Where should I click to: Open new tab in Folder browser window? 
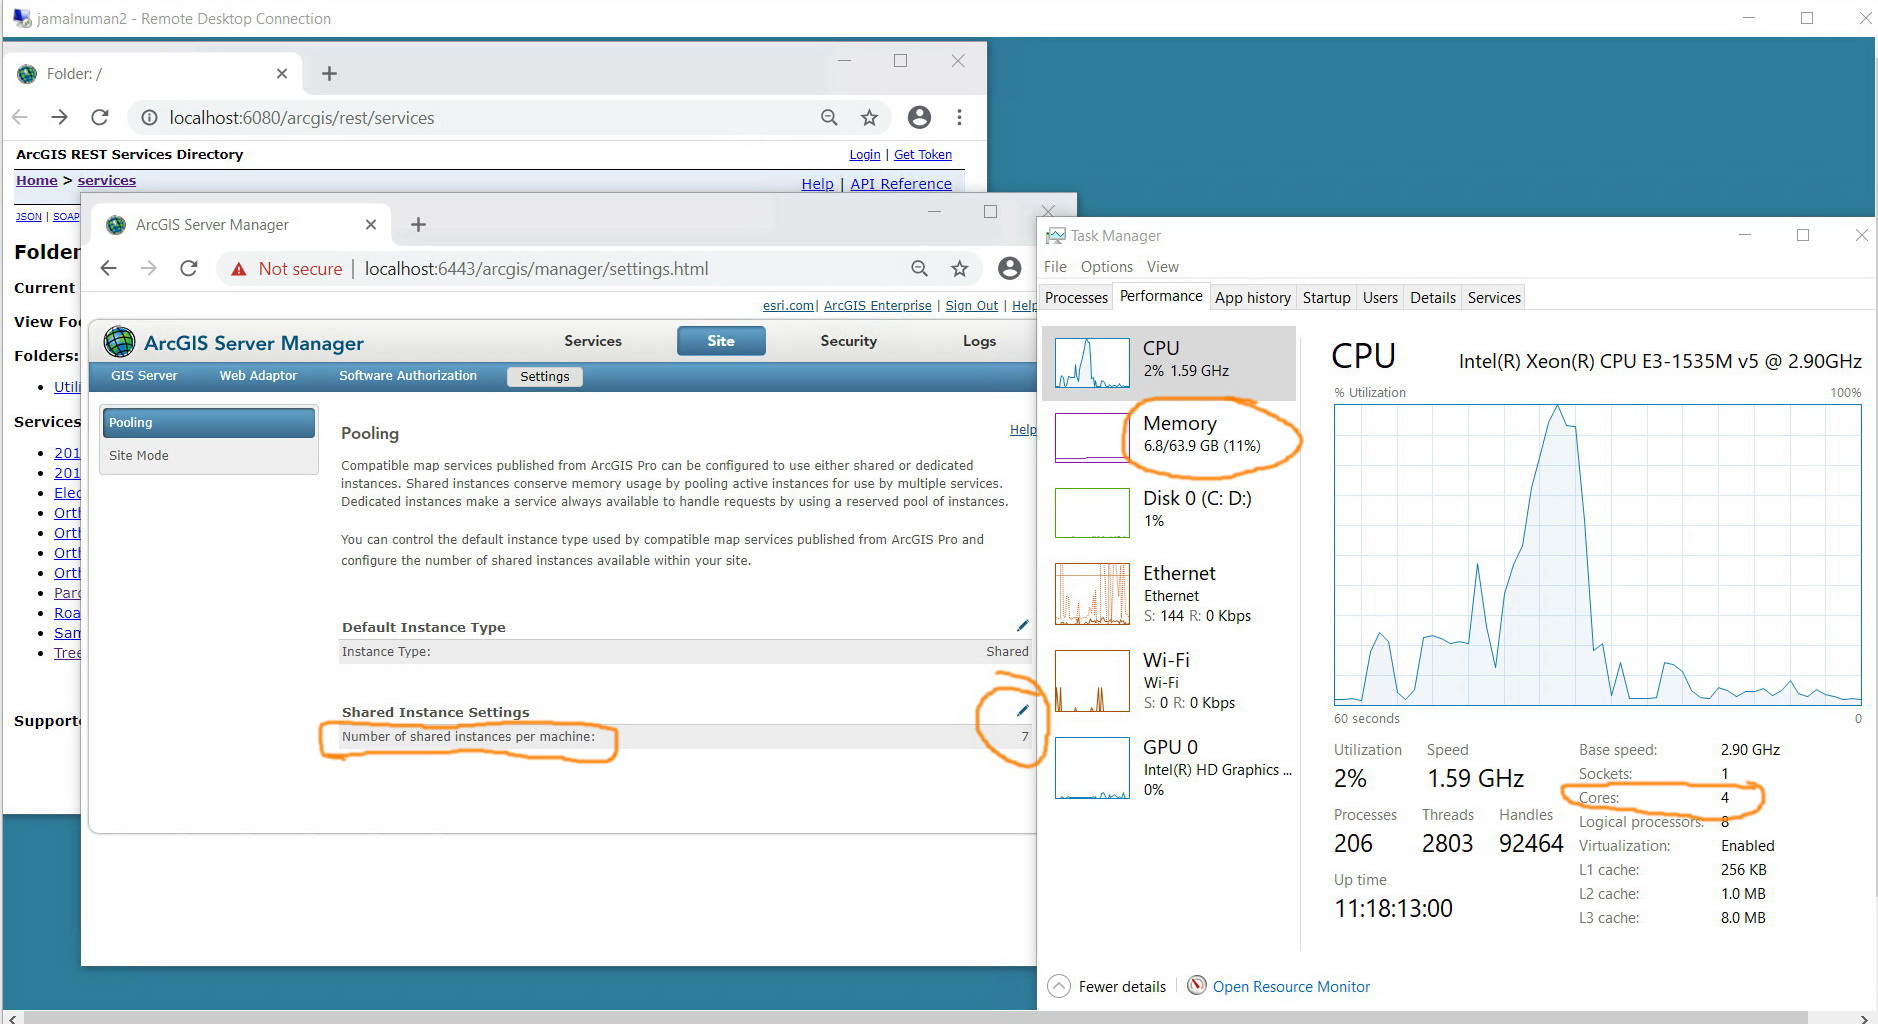pos(329,73)
